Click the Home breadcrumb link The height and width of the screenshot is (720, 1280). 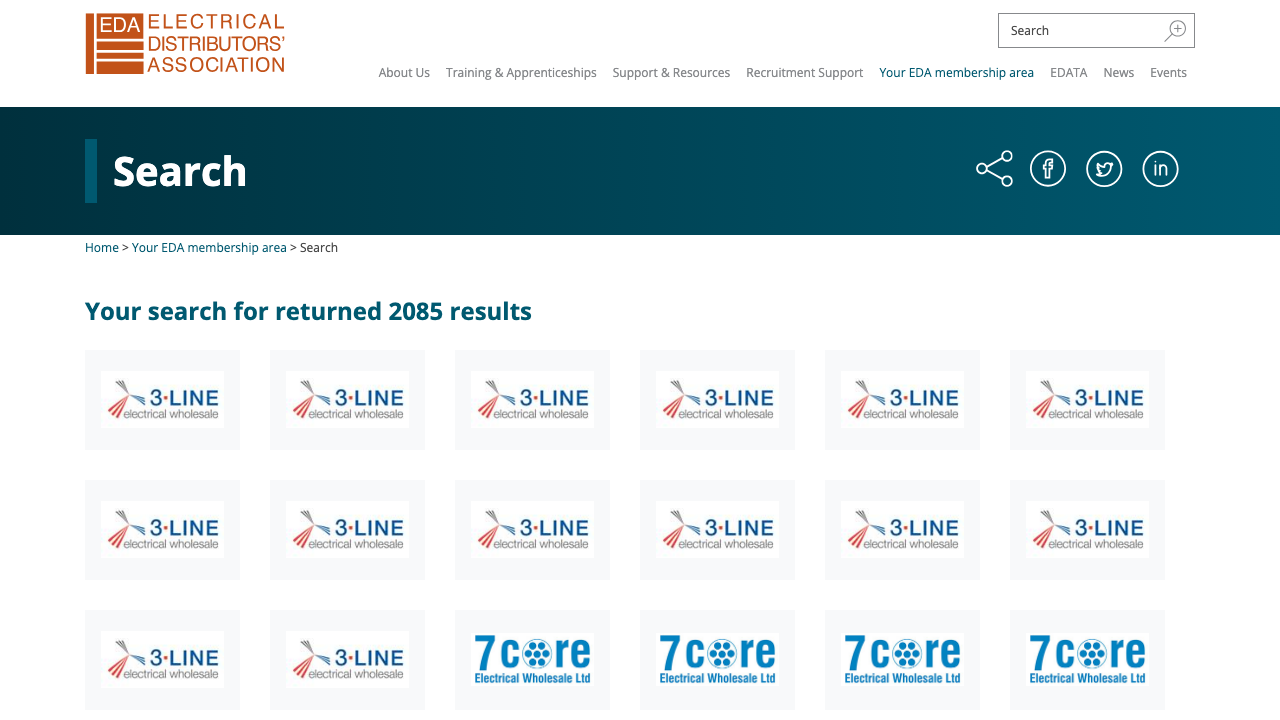(x=101, y=245)
